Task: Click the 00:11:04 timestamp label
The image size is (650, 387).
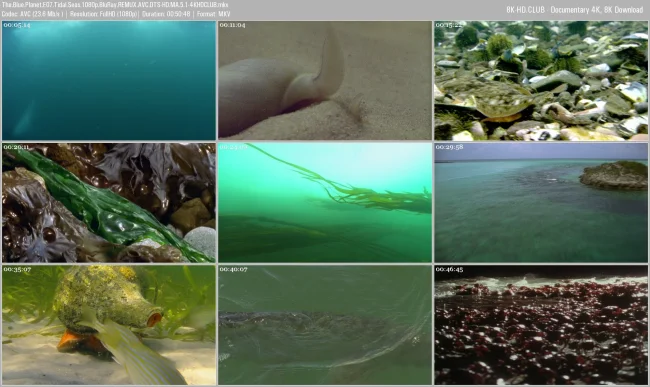Action: click(x=233, y=25)
